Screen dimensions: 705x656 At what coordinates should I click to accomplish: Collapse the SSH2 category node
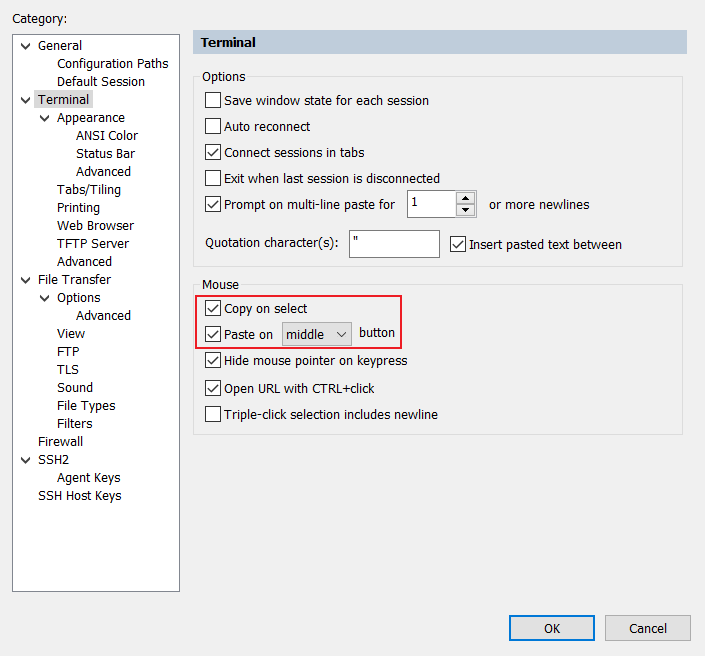click(x=25, y=460)
